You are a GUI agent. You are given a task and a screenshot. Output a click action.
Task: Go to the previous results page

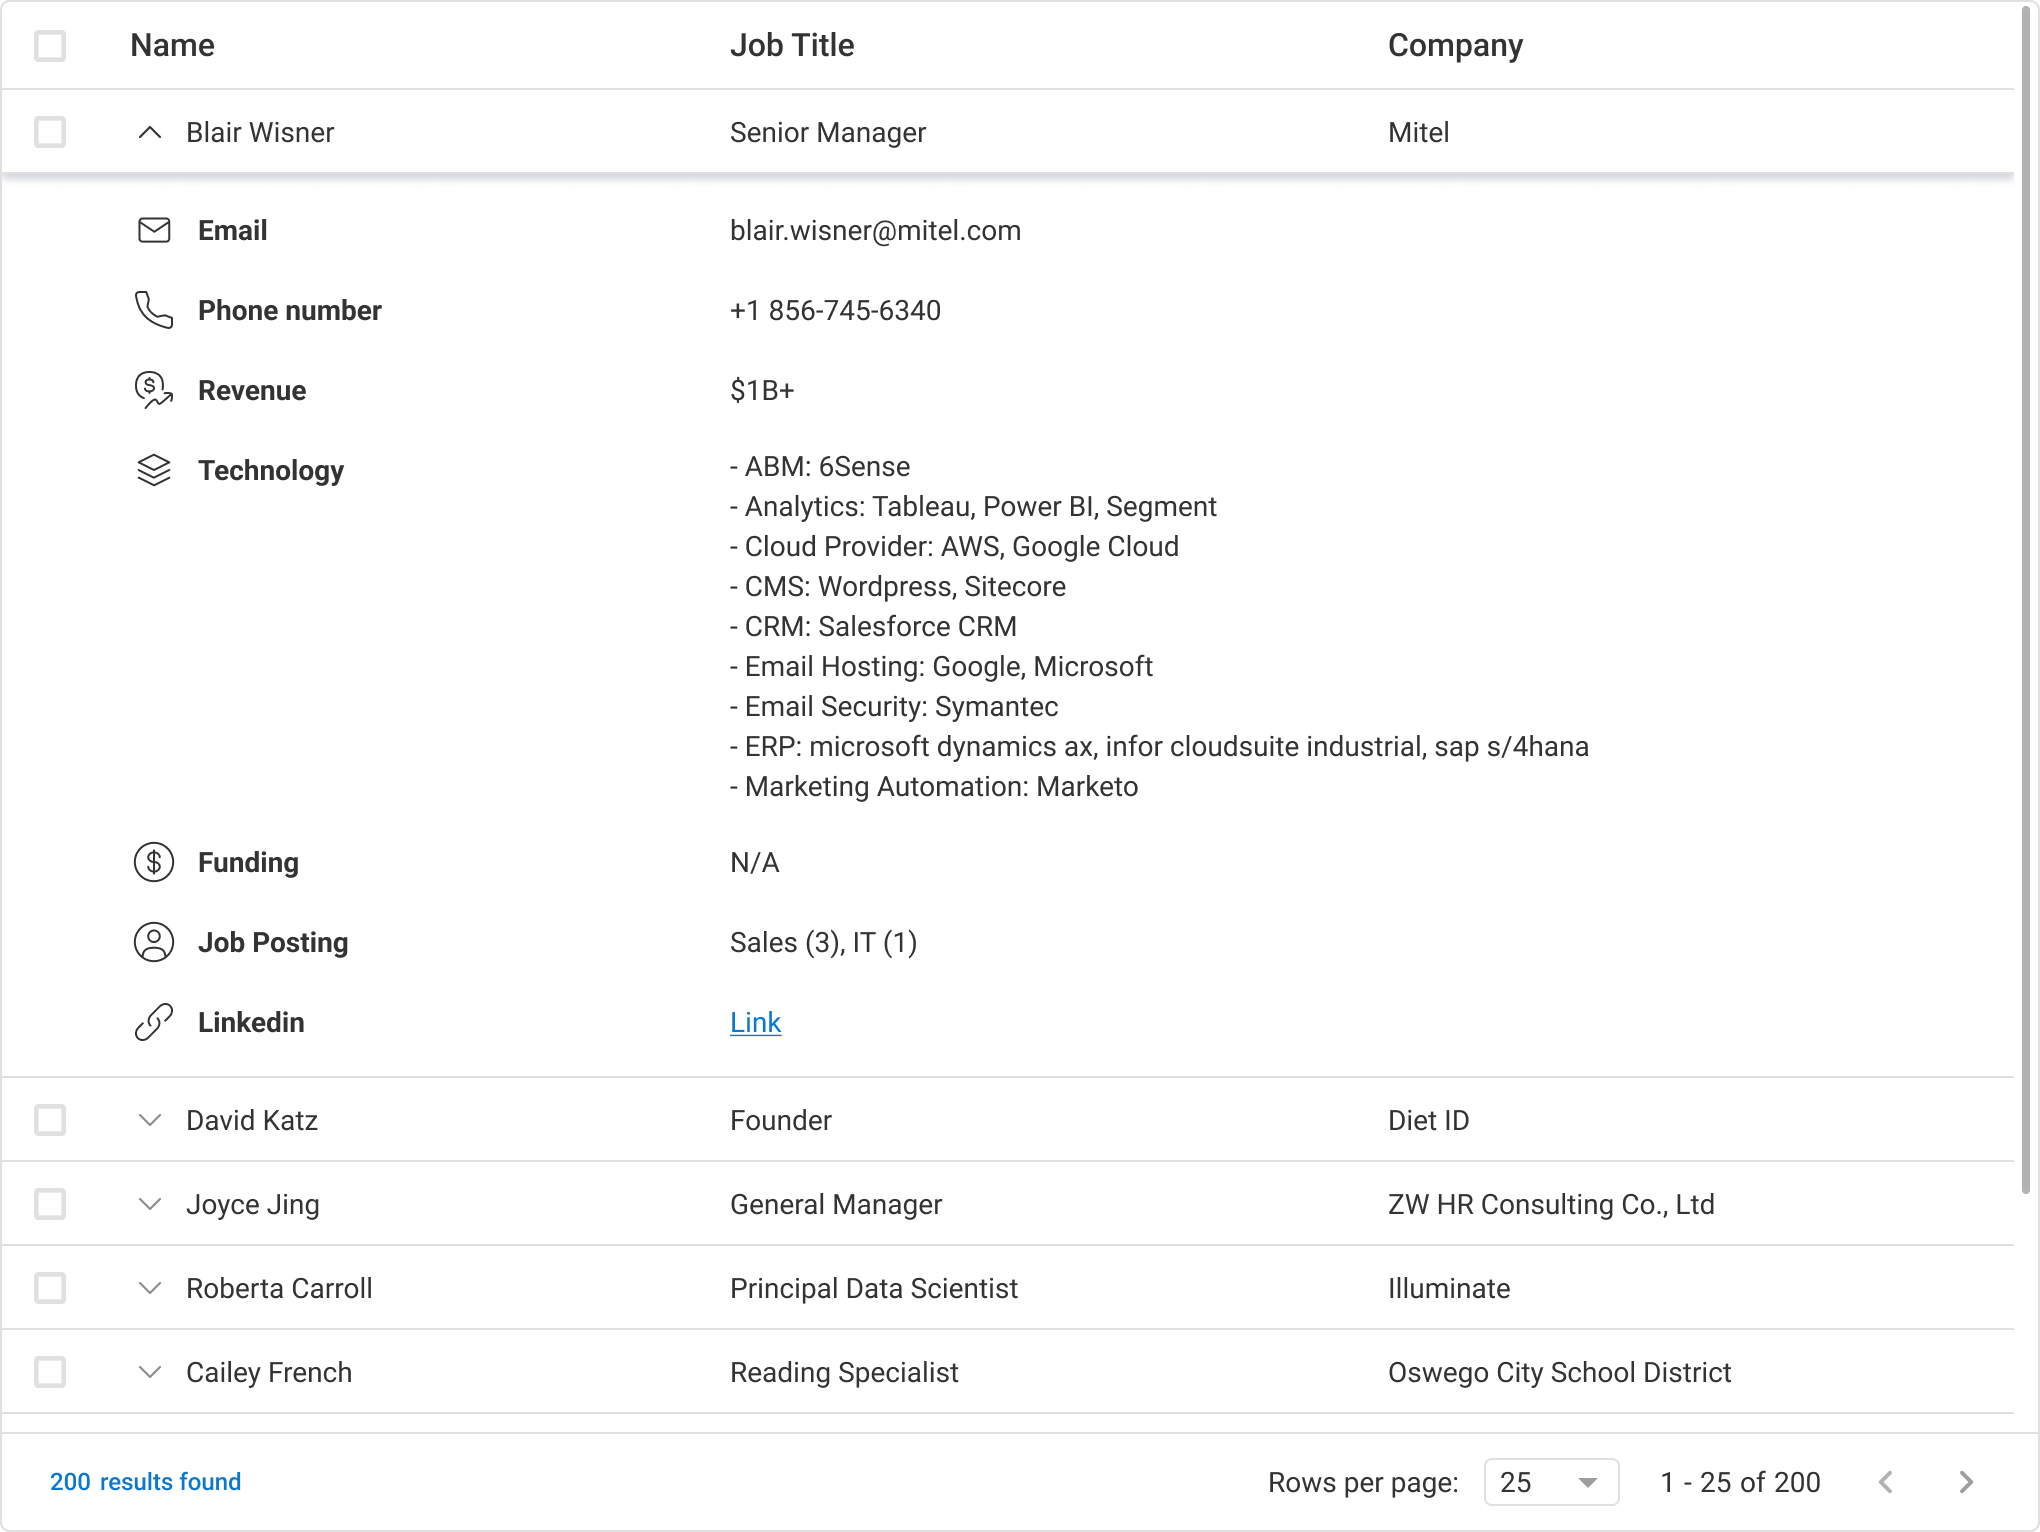coord(1886,1482)
